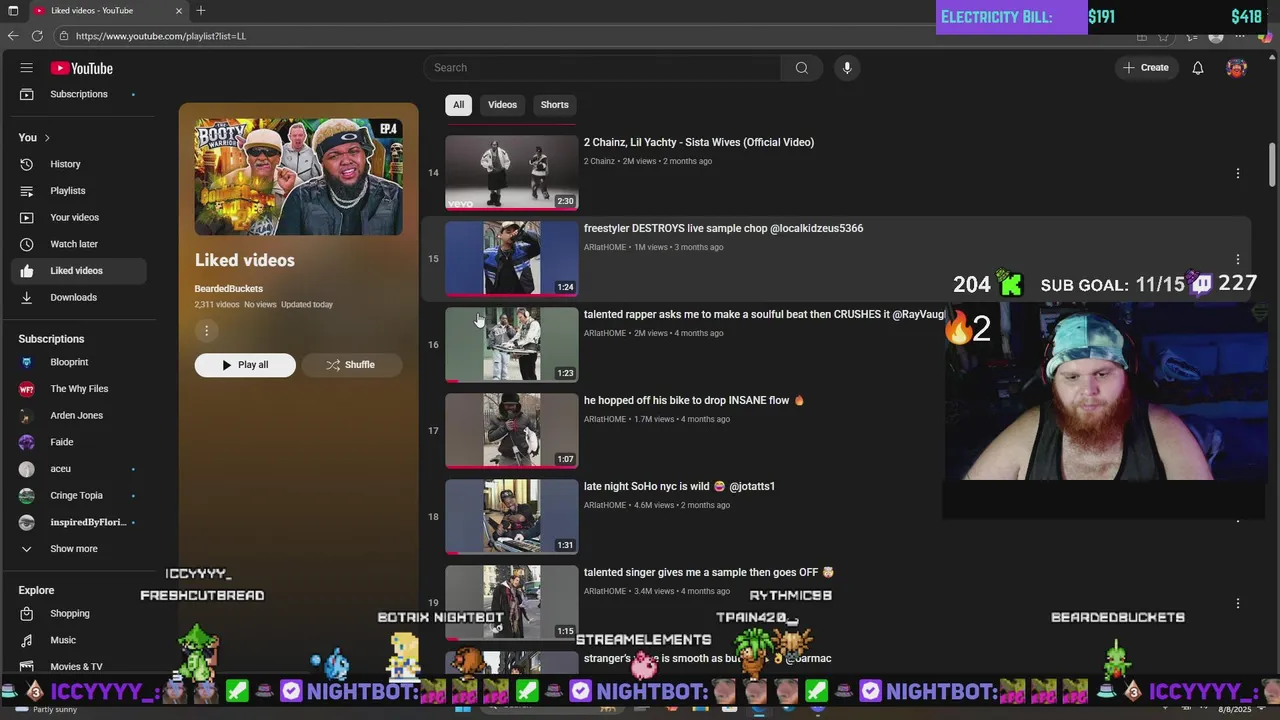Click the page vertical scrollbar thumb
This screenshot has width=1280, height=720.
coord(1272,164)
